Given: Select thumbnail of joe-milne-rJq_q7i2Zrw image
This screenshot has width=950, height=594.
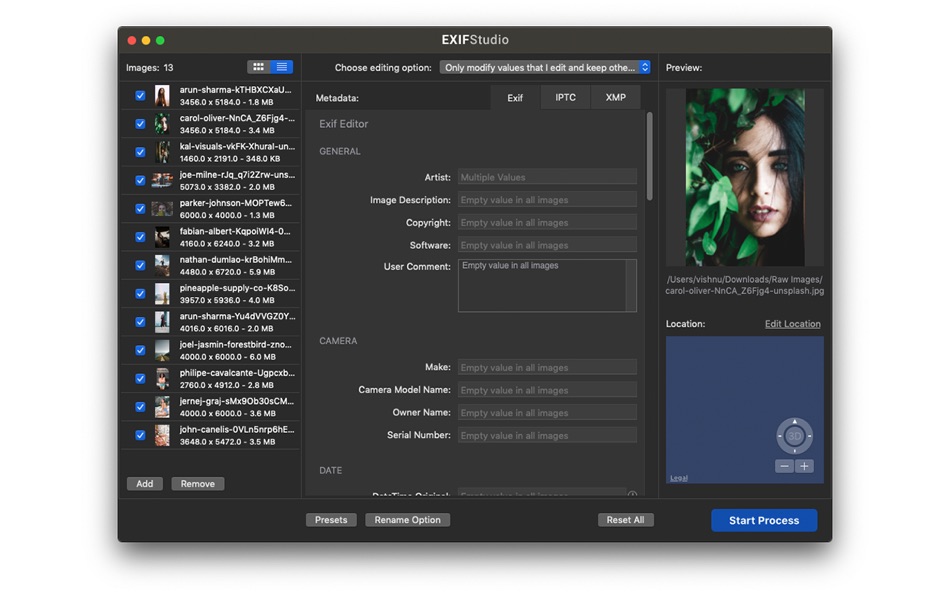Looking at the screenshot, I should click(162, 181).
